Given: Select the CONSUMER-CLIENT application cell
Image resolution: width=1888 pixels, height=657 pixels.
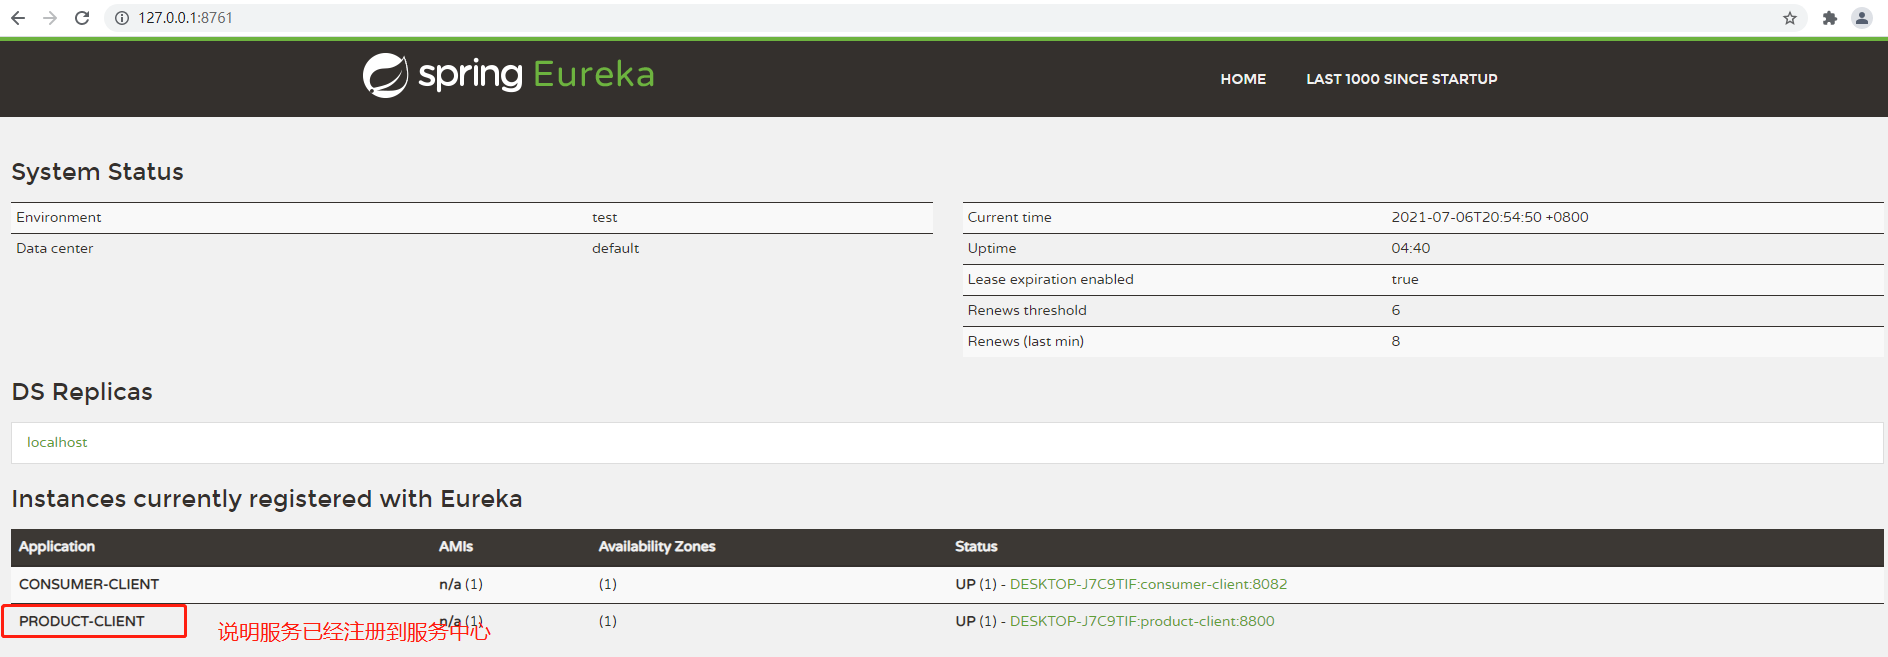Looking at the screenshot, I should [x=89, y=584].
